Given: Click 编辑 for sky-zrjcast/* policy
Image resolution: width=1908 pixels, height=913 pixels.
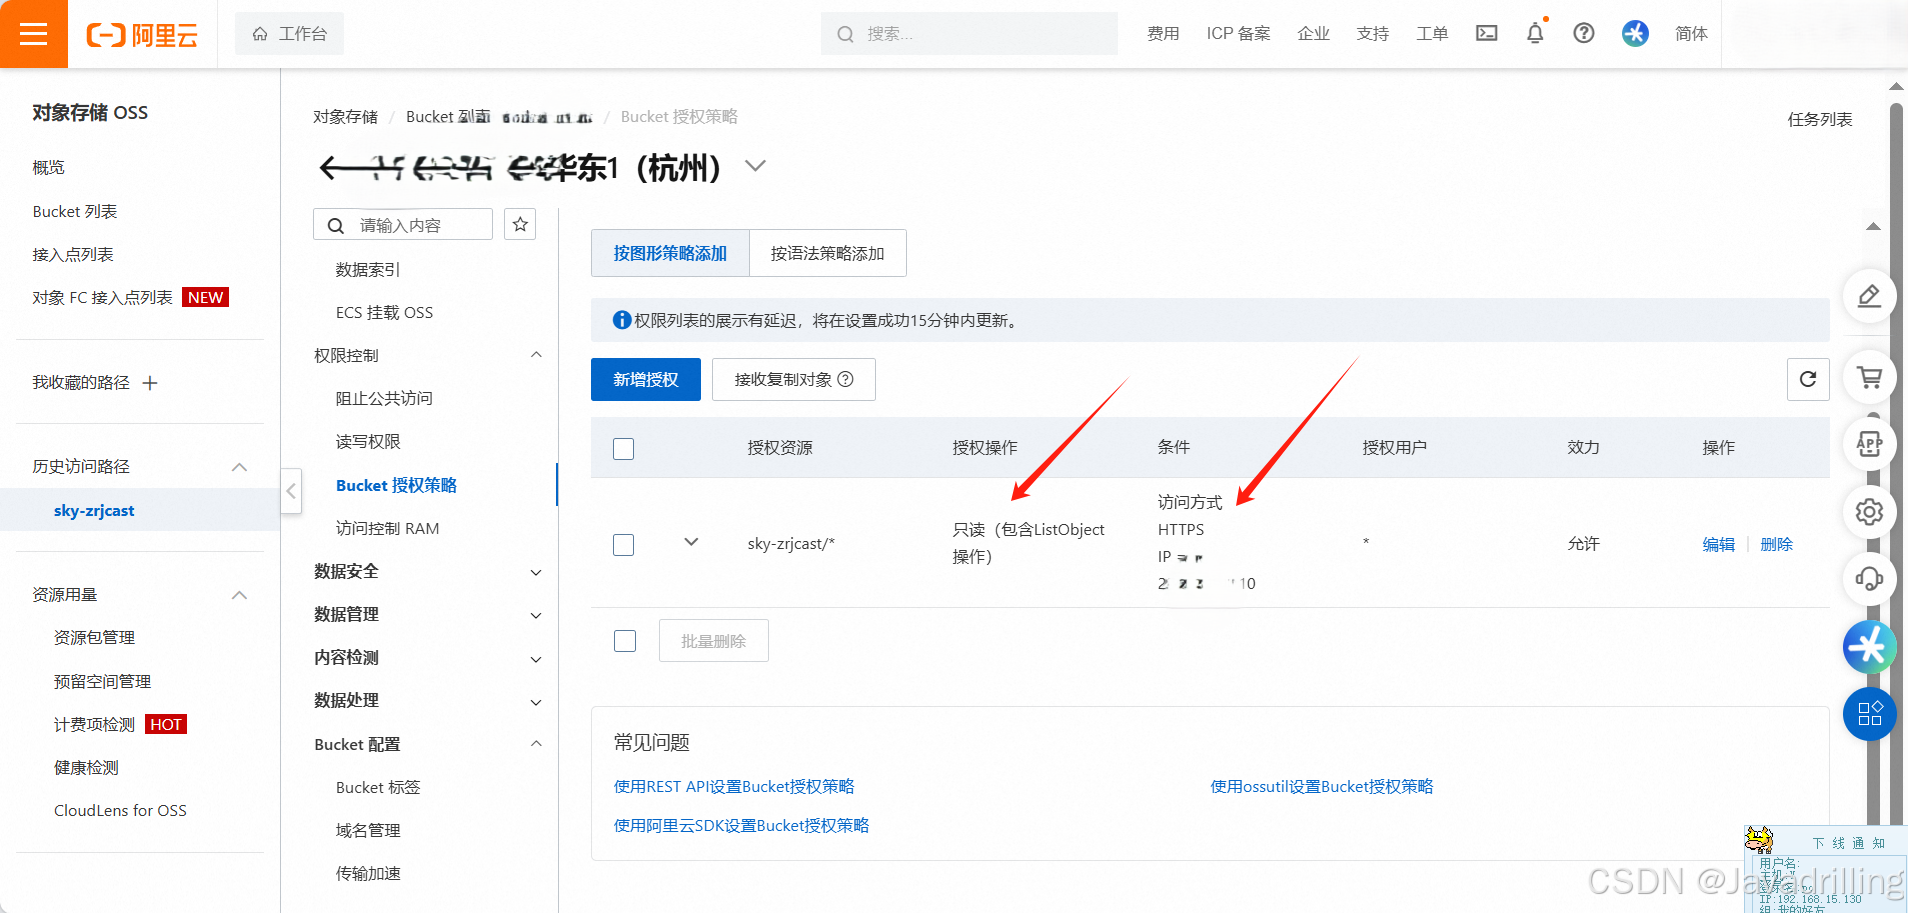Looking at the screenshot, I should click(x=1719, y=544).
